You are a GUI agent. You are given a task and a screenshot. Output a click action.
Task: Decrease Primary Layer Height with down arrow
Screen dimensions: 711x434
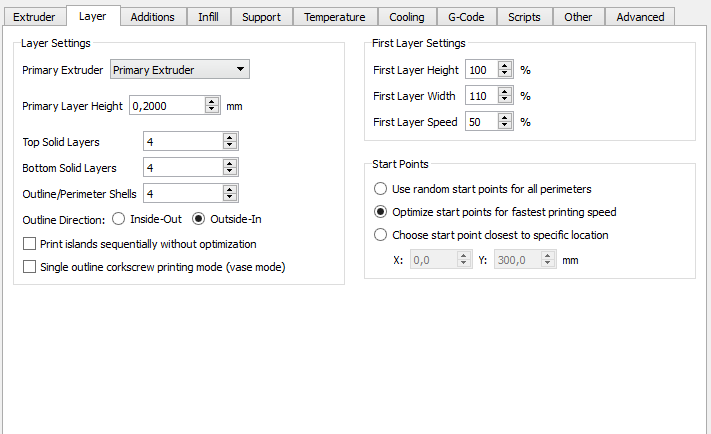click(x=211, y=109)
